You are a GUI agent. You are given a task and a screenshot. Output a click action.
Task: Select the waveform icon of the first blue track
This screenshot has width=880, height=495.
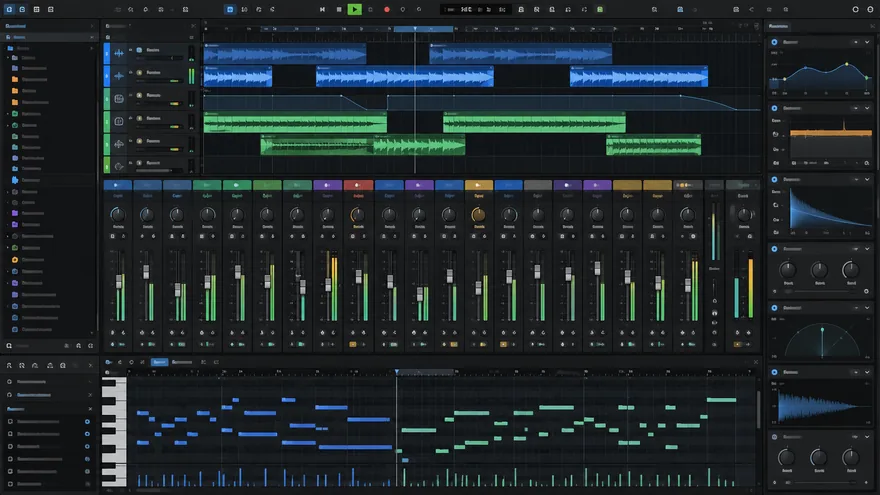119,53
